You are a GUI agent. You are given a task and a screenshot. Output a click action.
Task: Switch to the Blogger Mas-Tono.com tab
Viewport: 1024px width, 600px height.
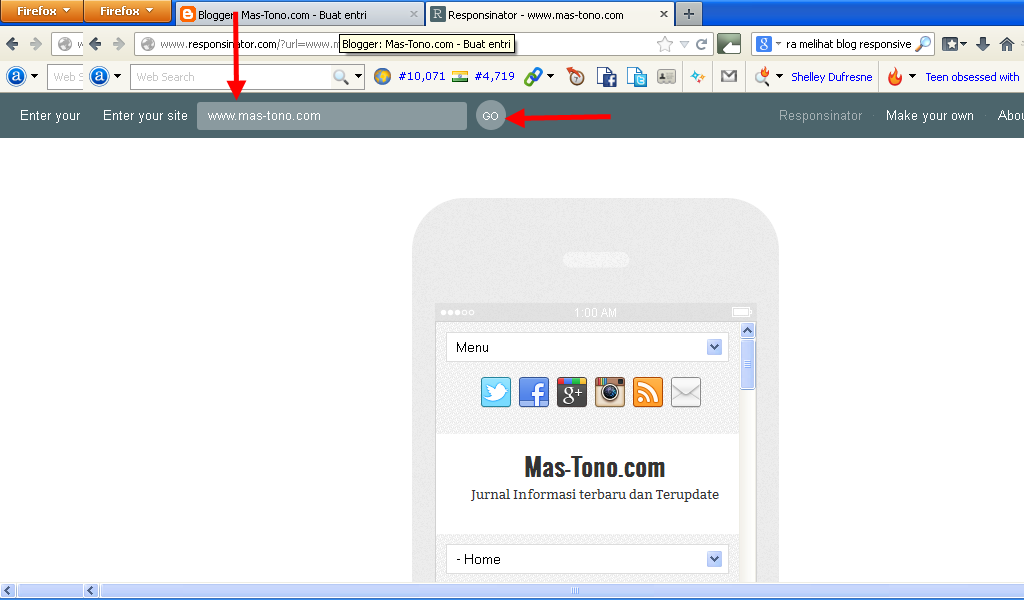300,14
